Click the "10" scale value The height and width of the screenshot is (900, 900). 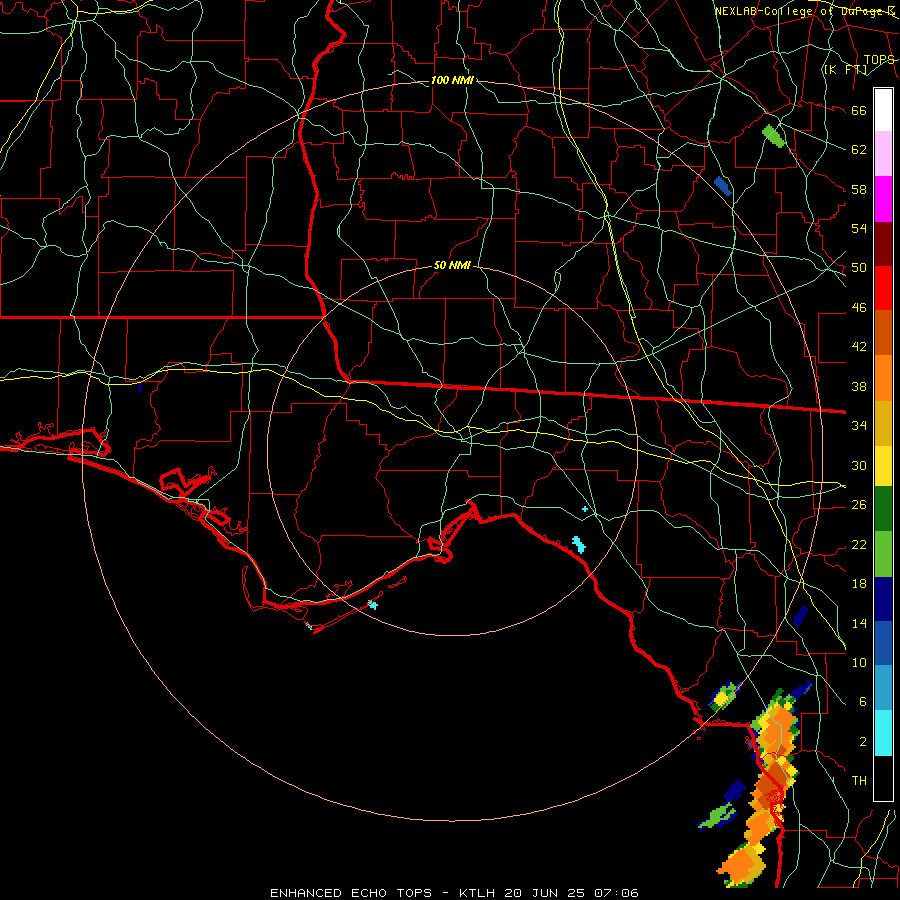pos(859,663)
